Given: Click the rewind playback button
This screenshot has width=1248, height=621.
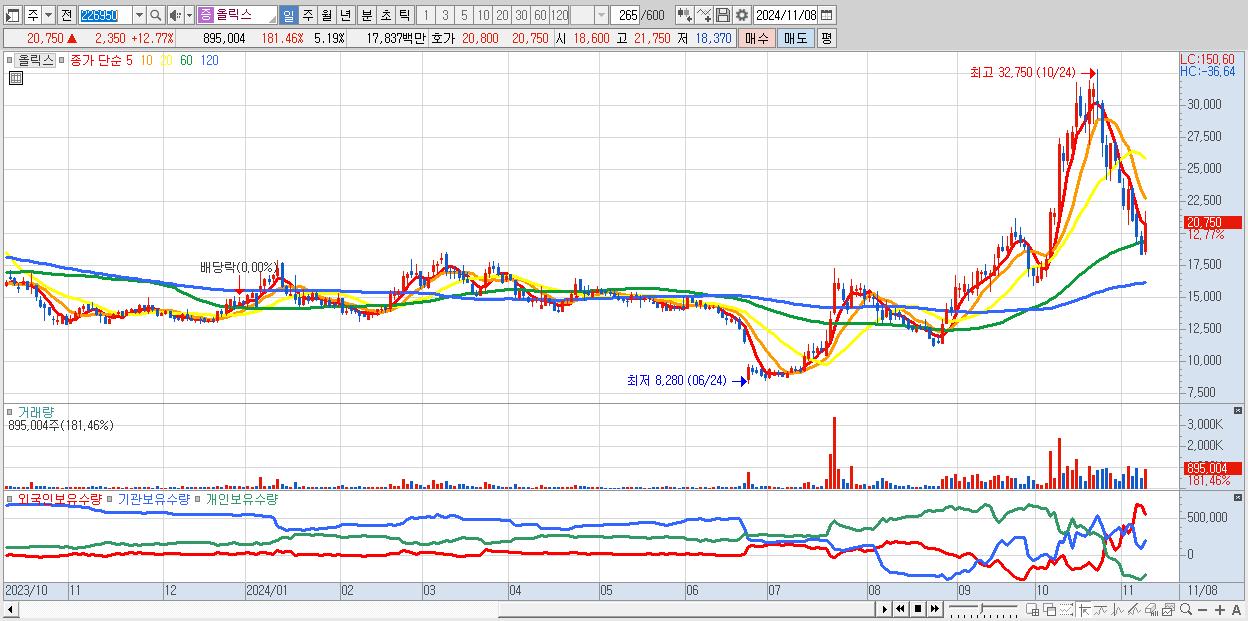Looking at the screenshot, I should [x=900, y=609].
